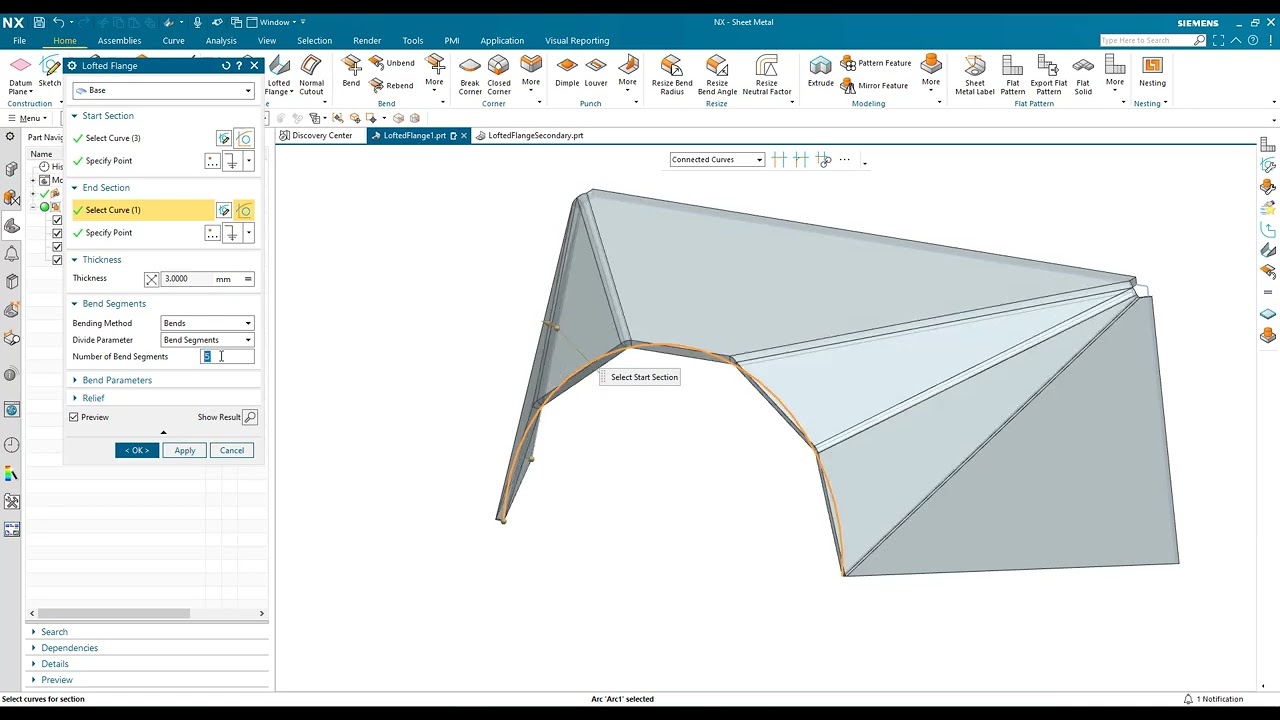
Task: Open the File menu
Action: (19, 41)
